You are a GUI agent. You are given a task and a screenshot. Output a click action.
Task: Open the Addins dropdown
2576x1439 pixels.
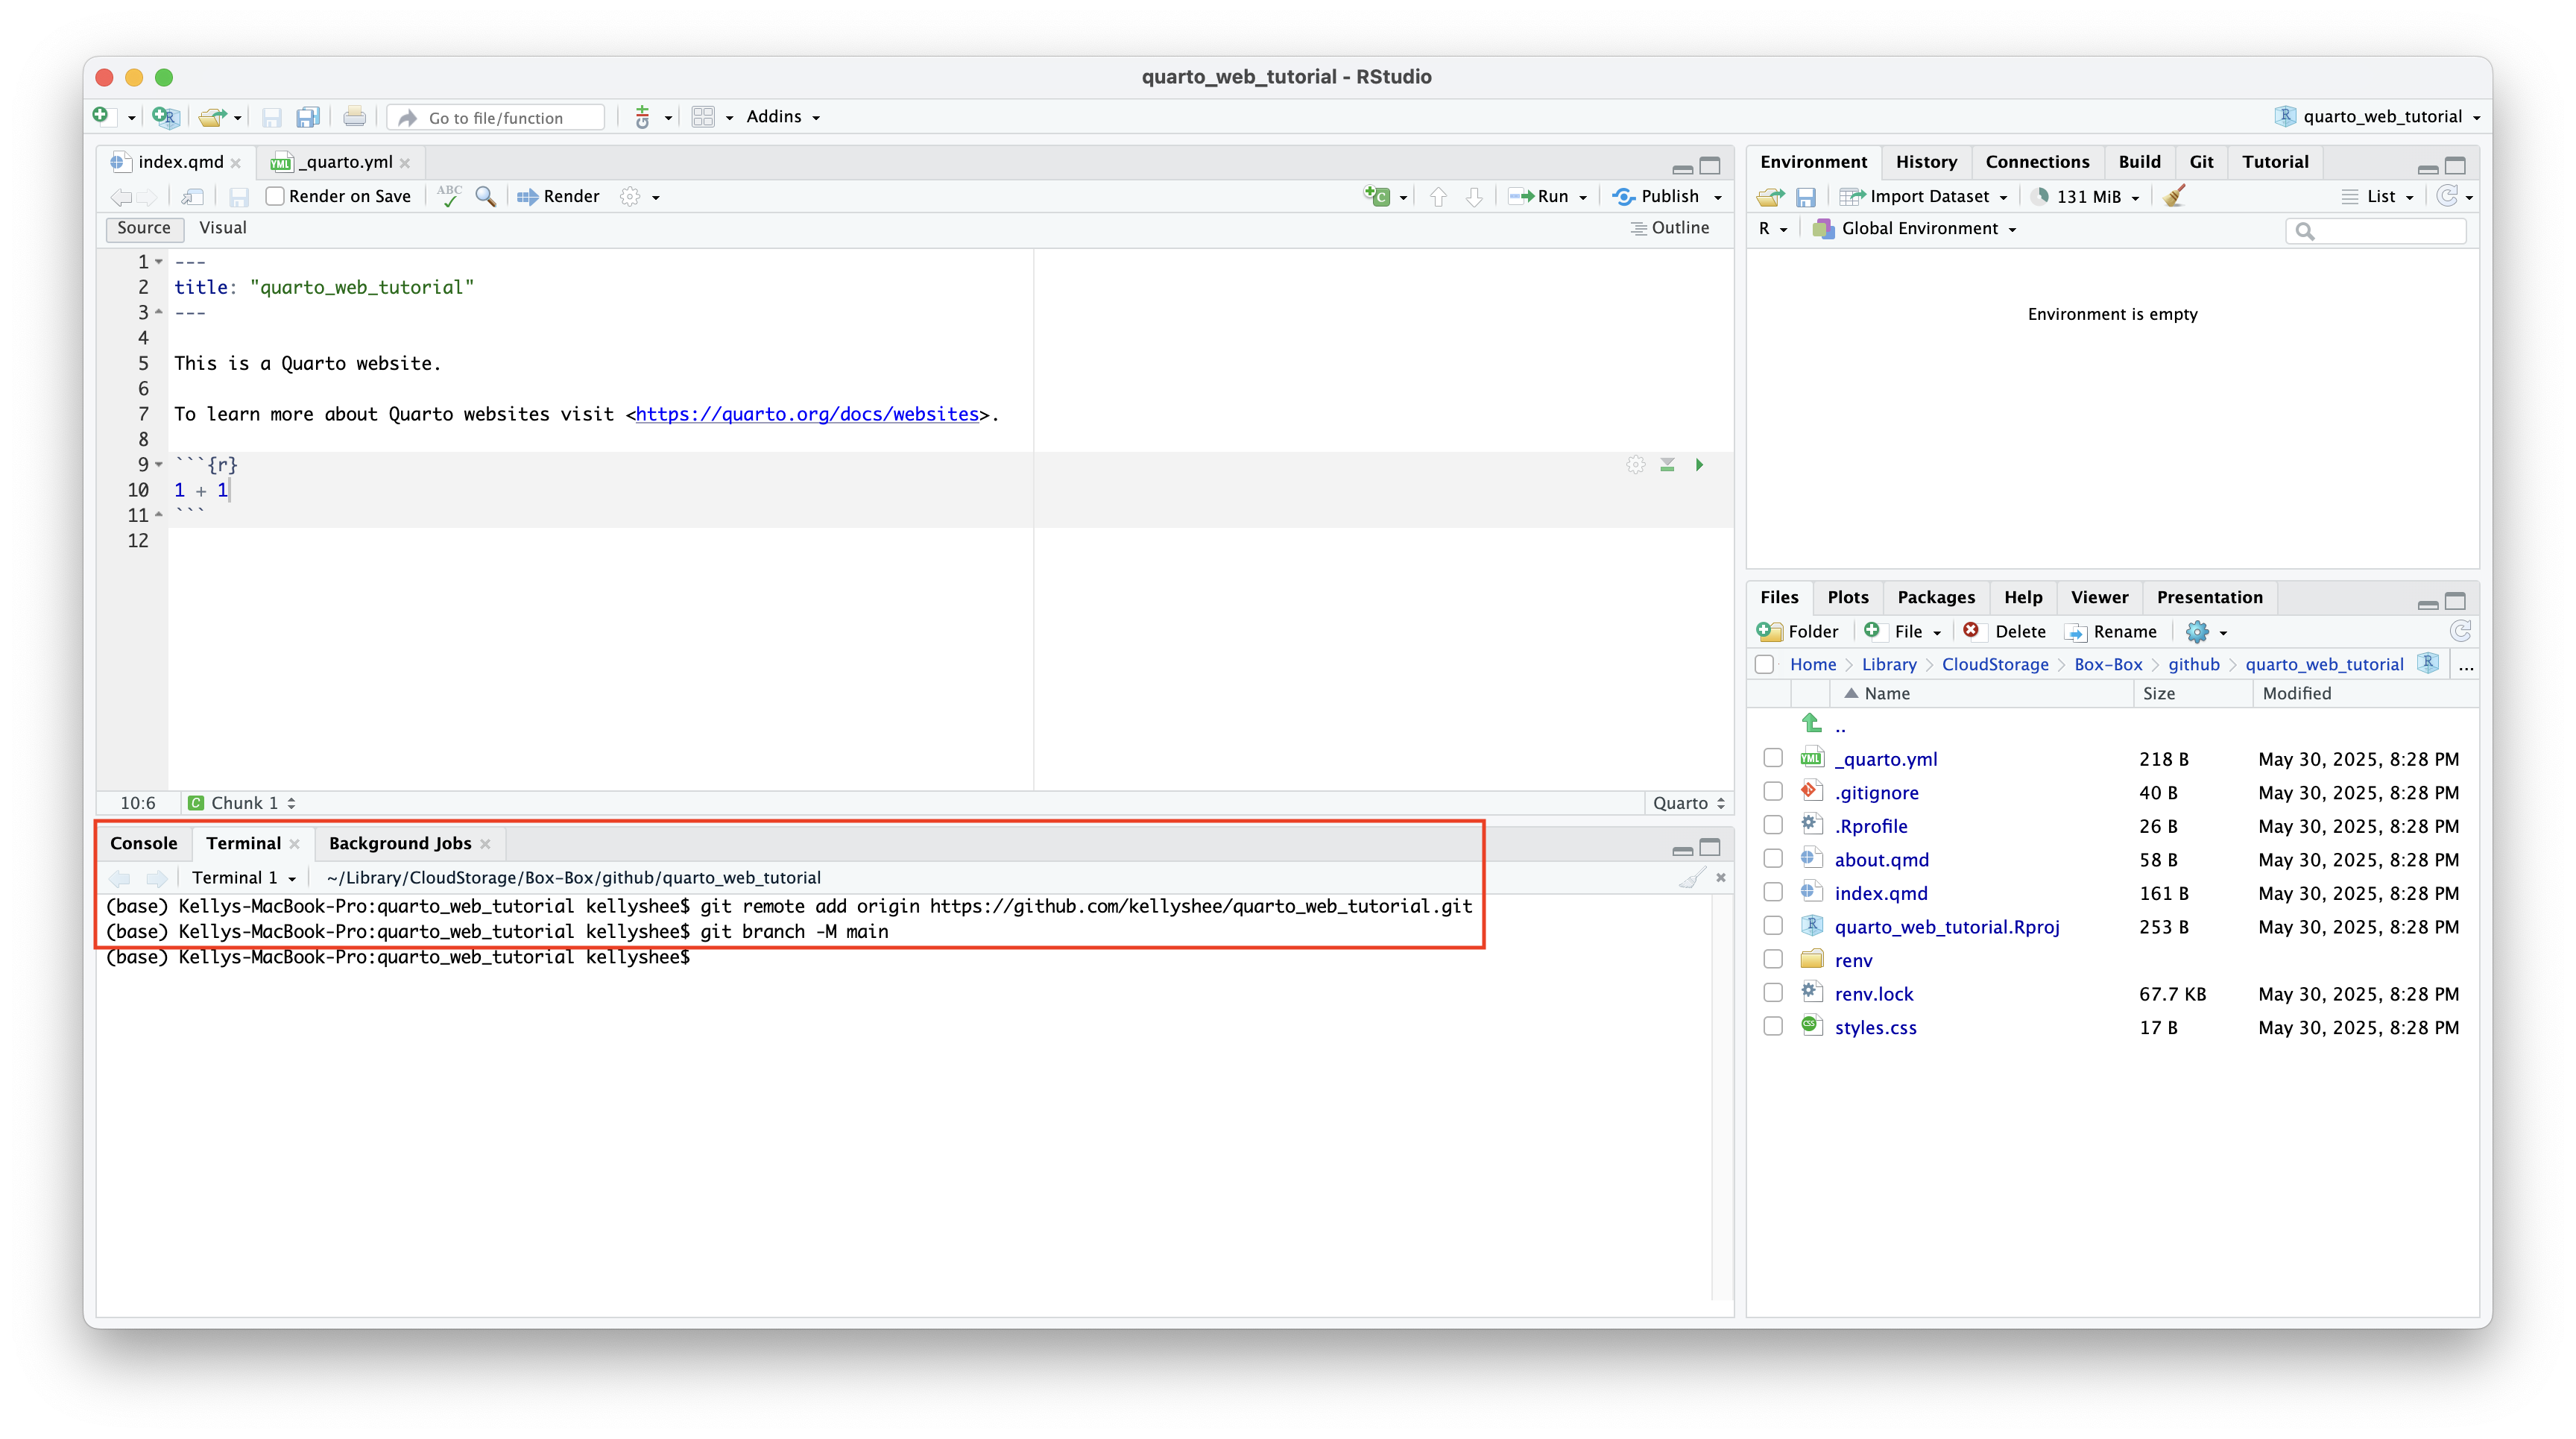(783, 117)
